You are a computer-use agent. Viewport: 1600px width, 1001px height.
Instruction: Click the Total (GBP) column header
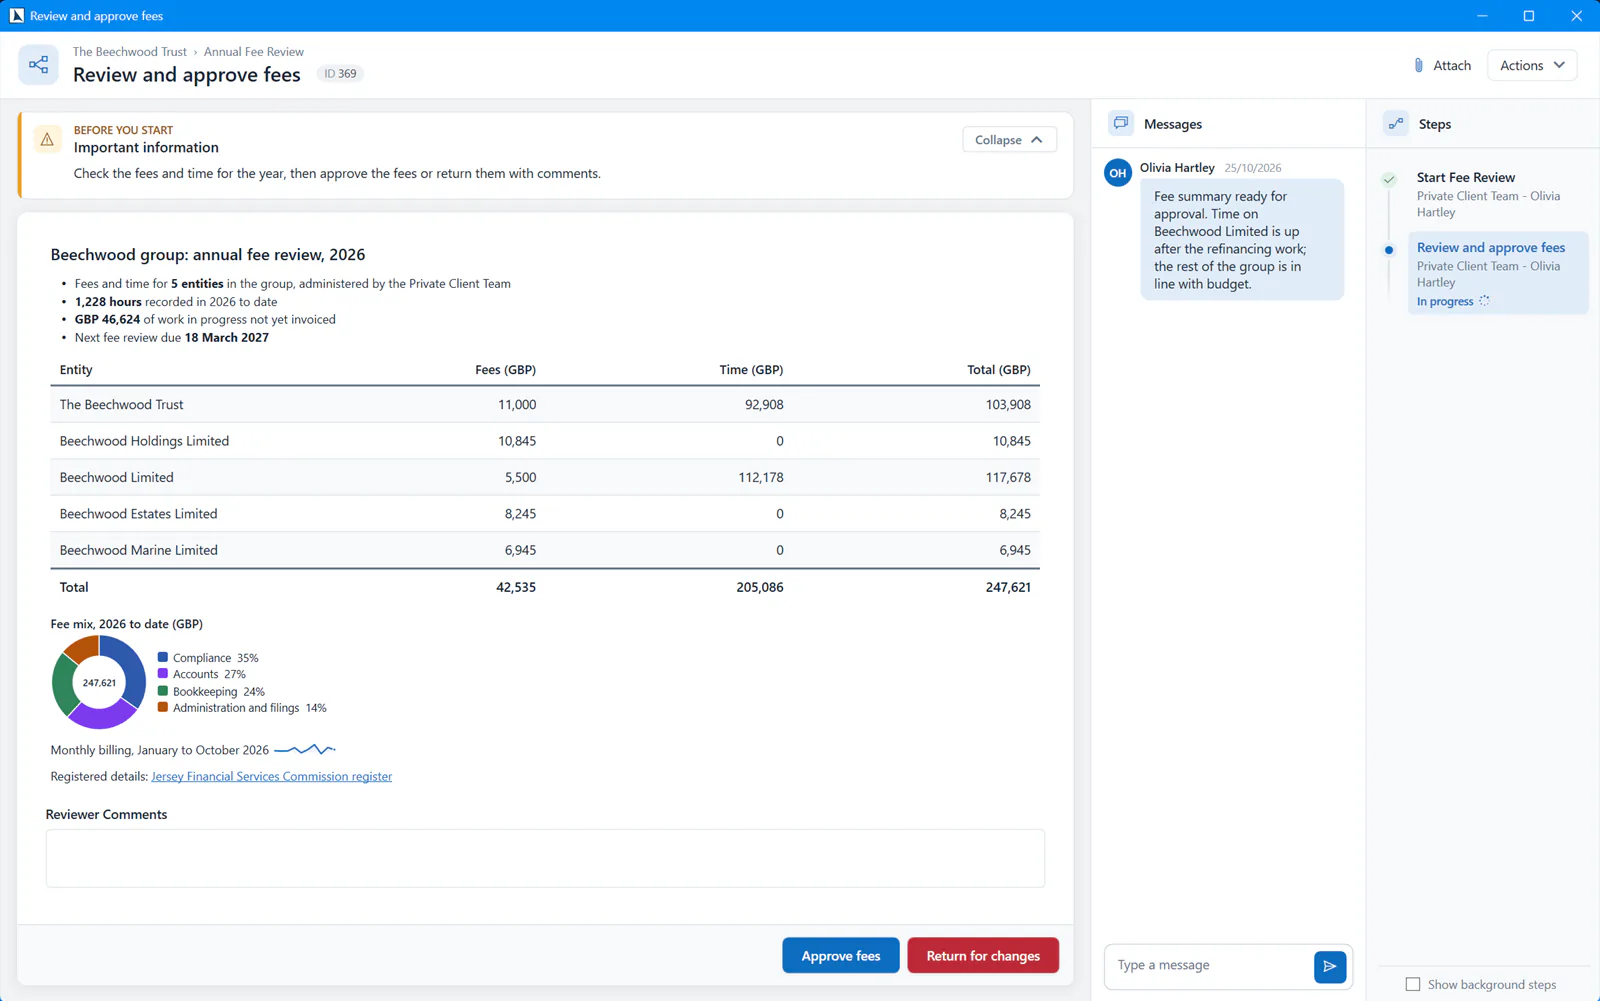click(999, 370)
